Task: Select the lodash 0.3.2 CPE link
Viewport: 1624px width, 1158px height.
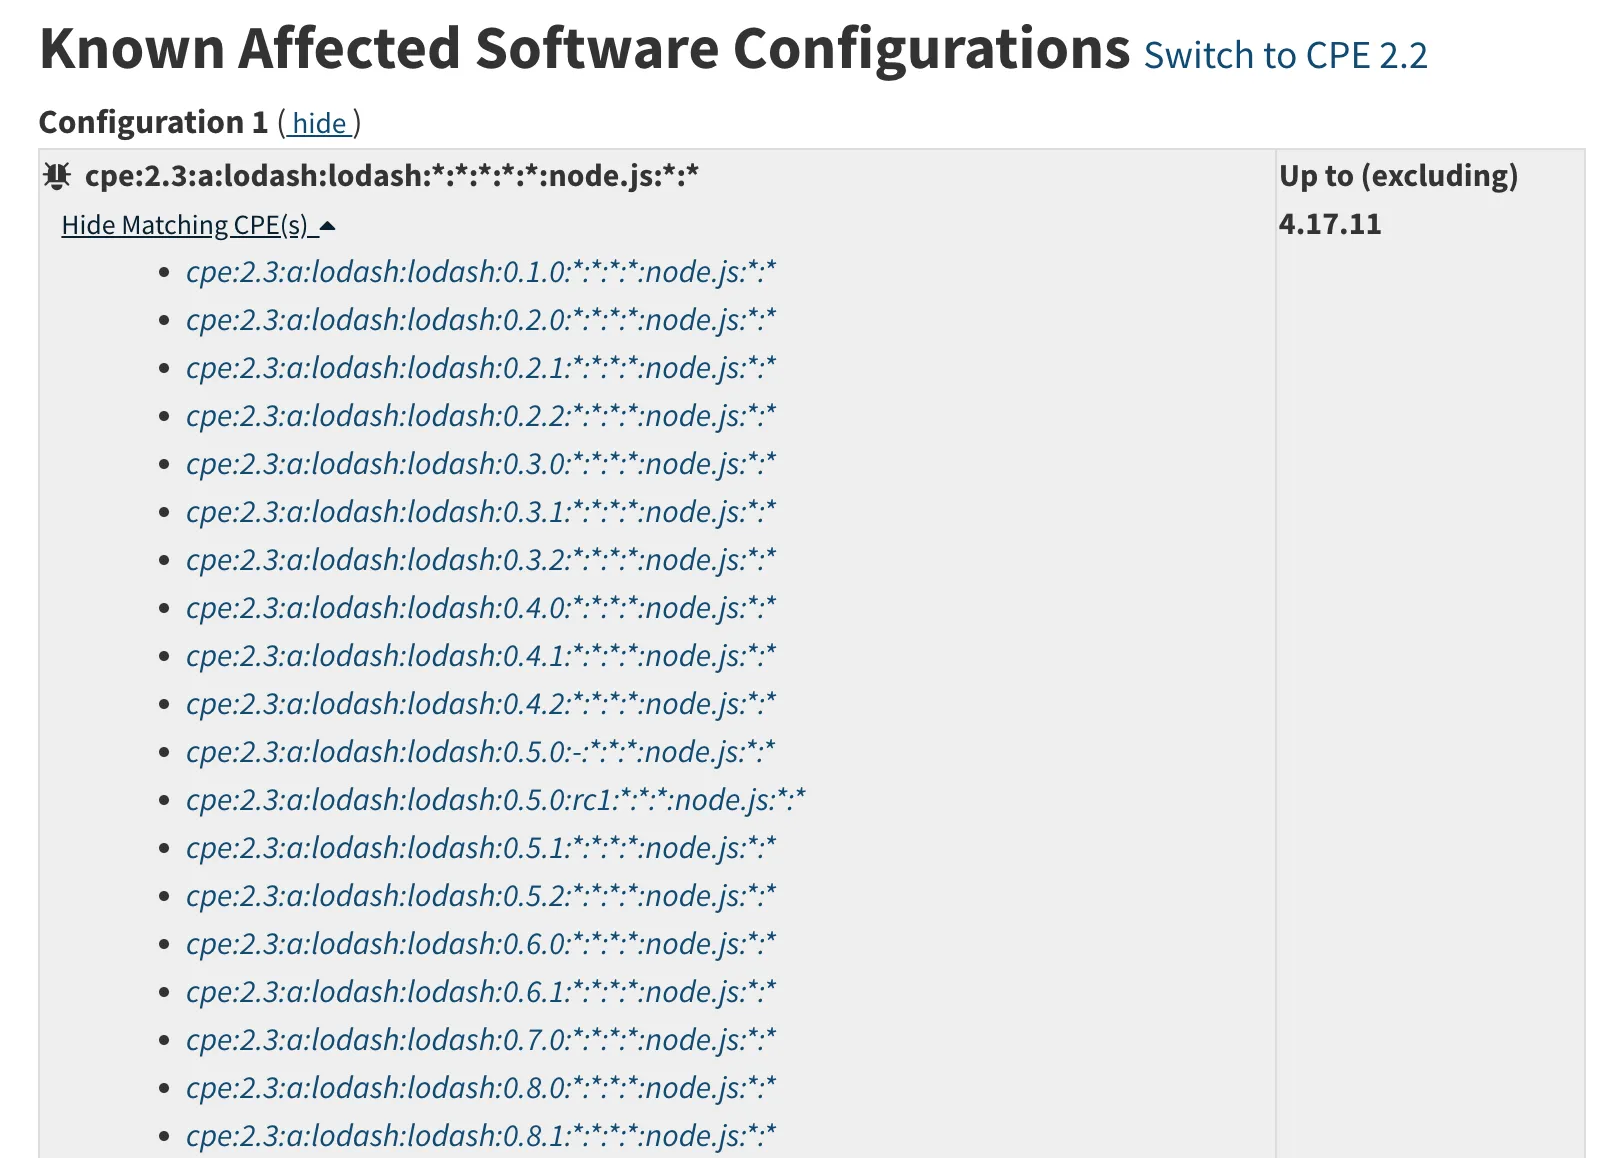Action: tap(481, 560)
